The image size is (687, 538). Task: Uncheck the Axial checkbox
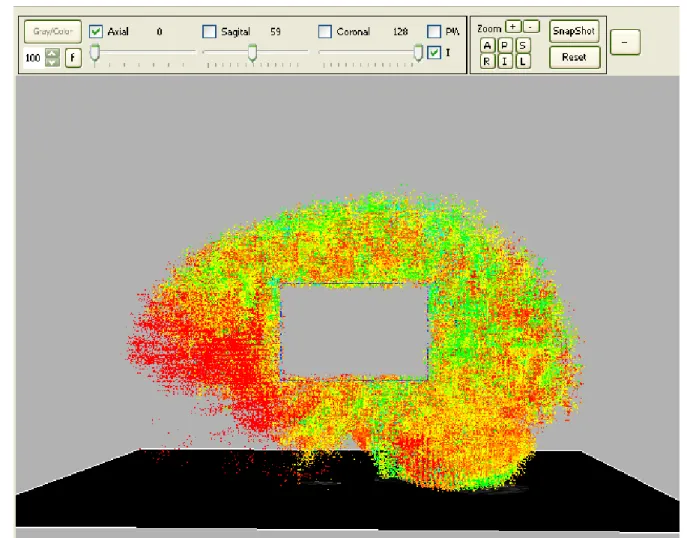96,32
